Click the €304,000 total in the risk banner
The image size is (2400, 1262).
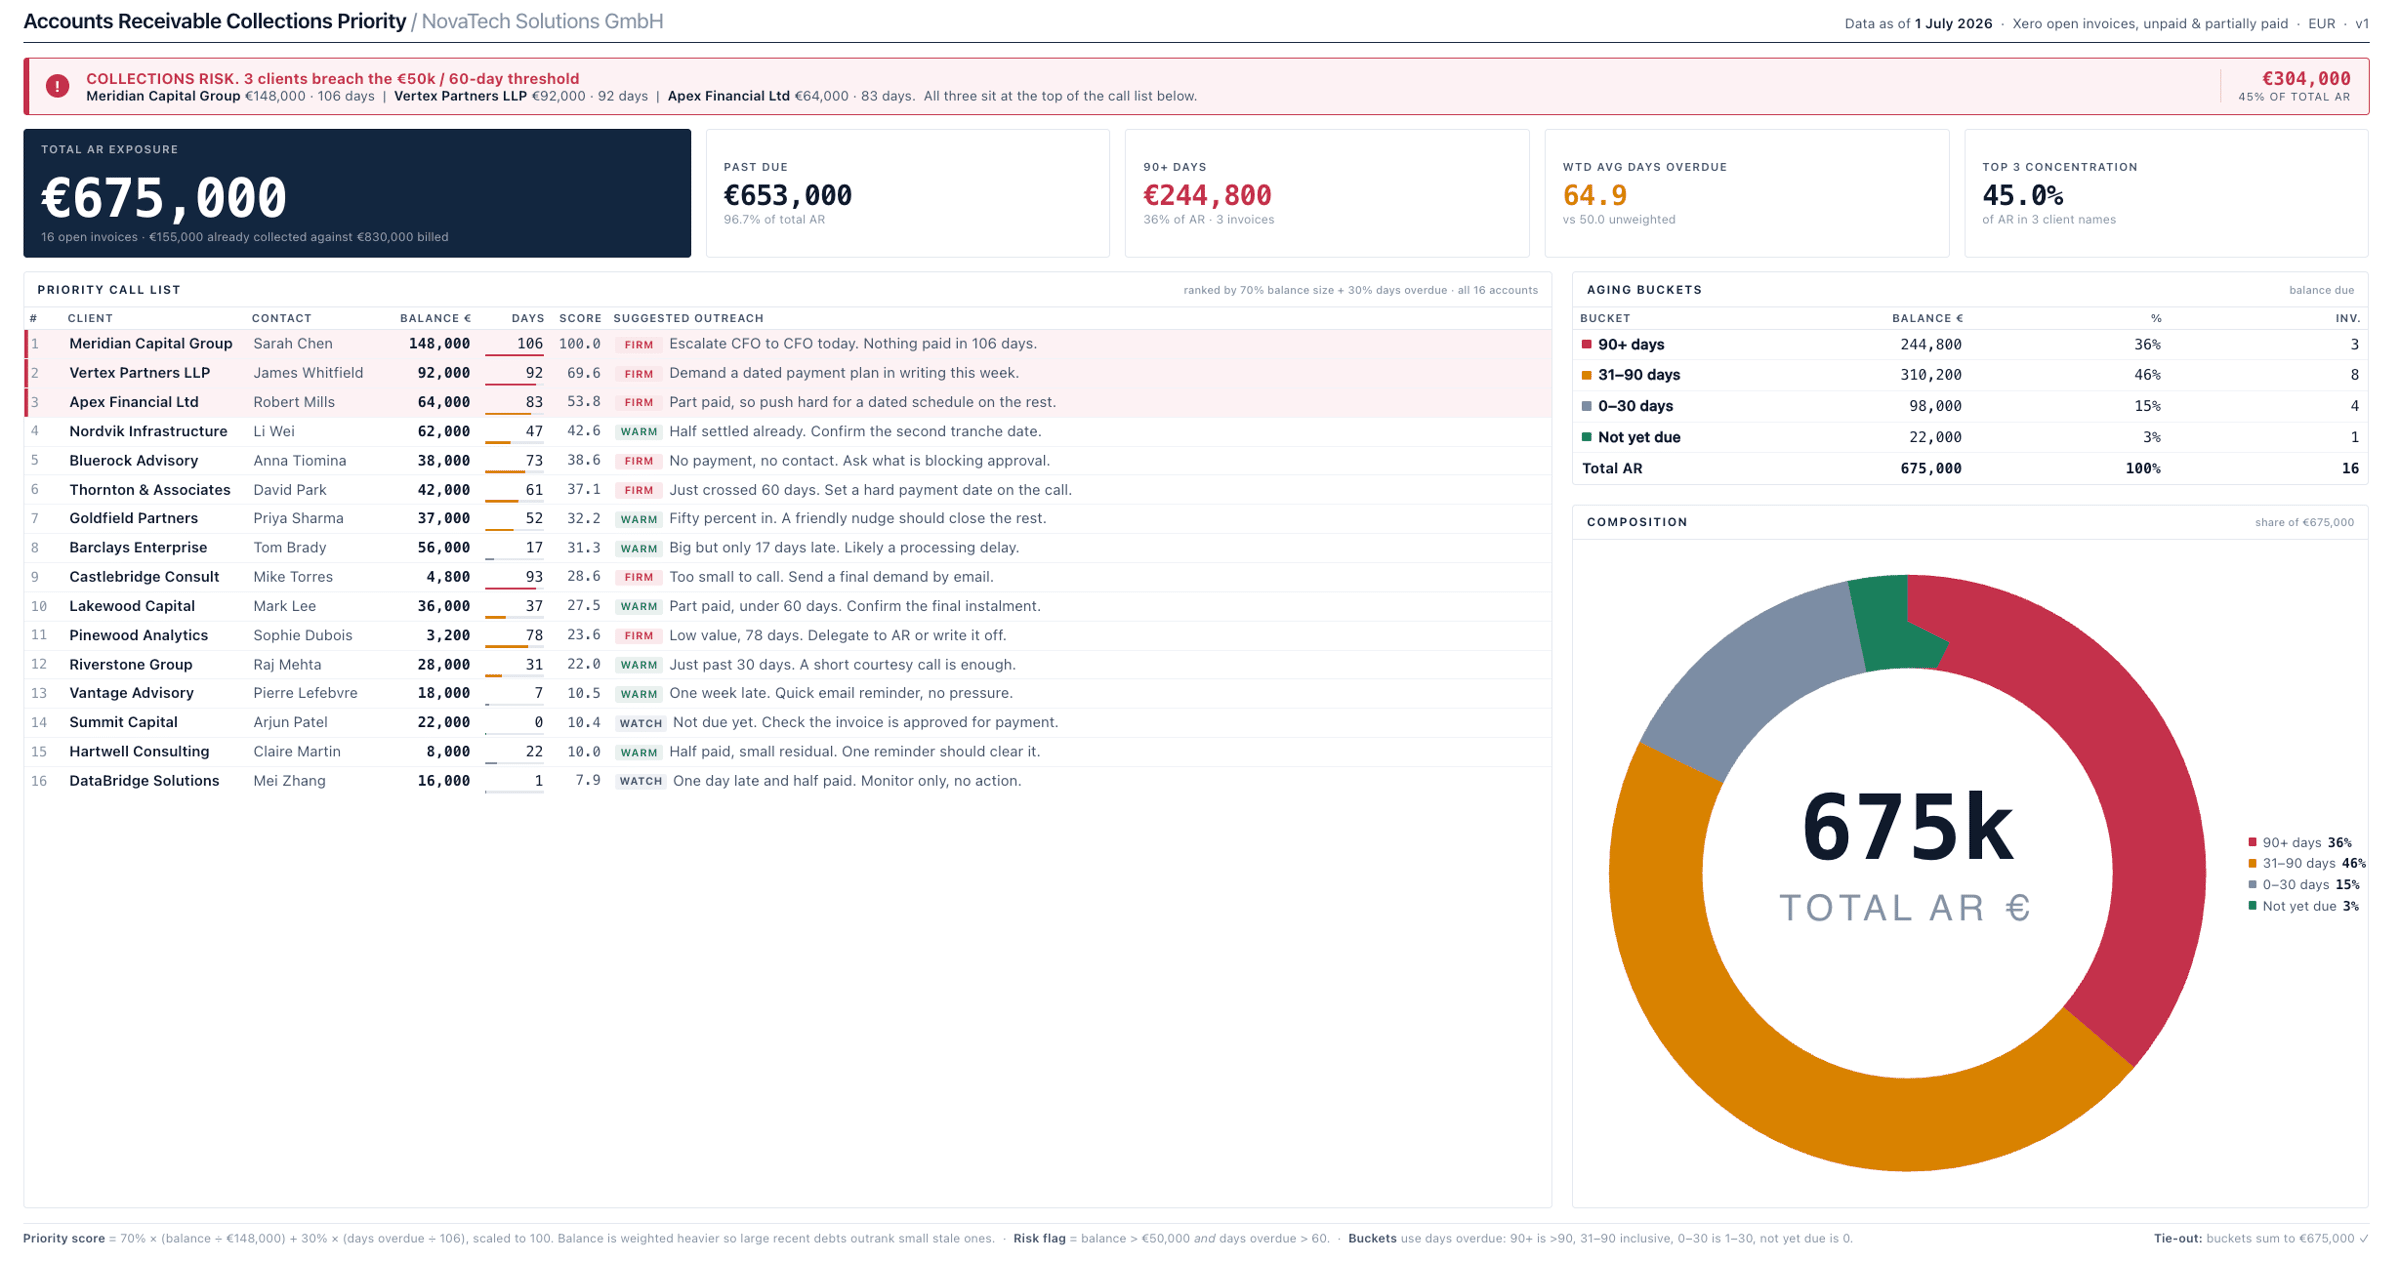click(x=2306, y=78)
